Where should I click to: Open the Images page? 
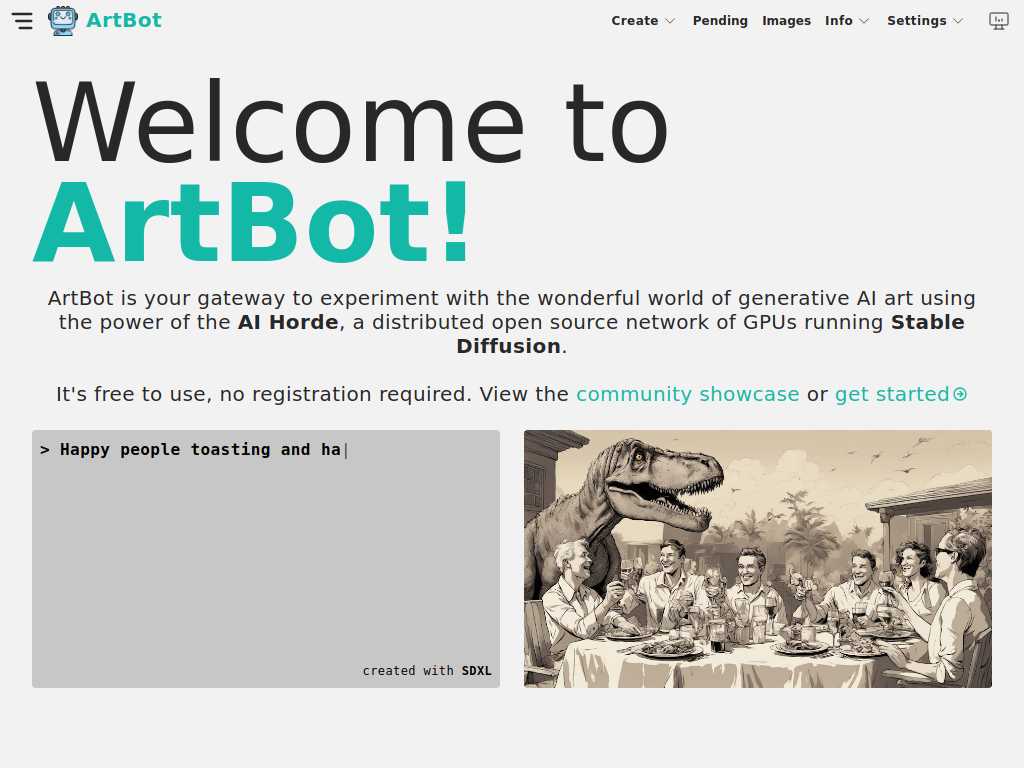[x=786, y=21]
